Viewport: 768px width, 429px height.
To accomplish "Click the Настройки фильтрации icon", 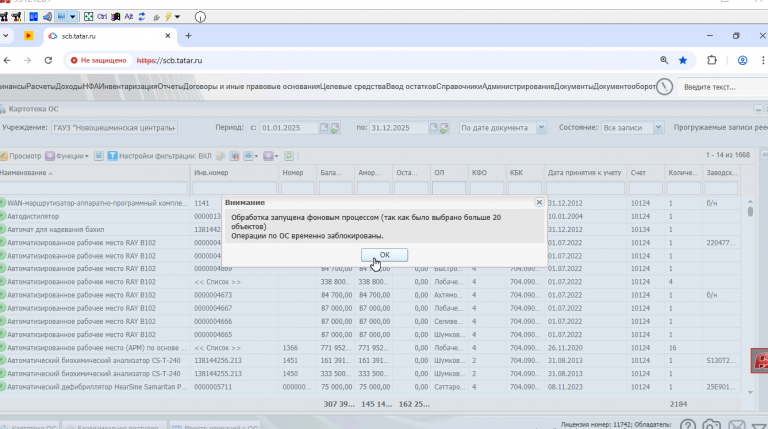I will 112,156.
